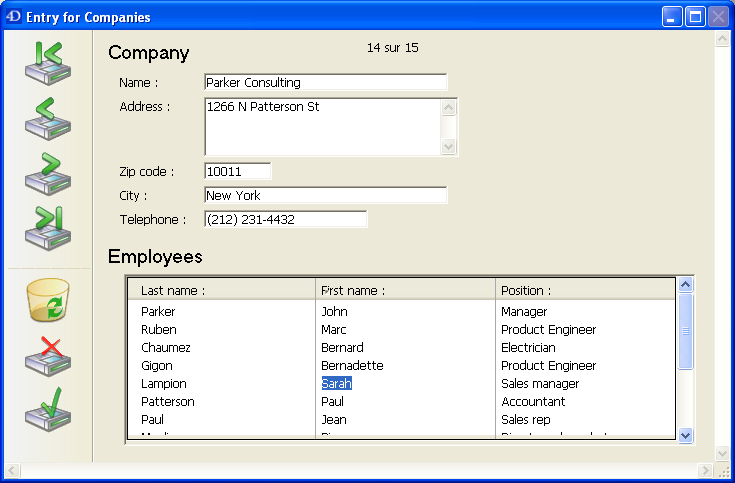Viewport: 735px width, 483px height.
Task: Click the 4D icon in title bar
Action: click(14, 16)
